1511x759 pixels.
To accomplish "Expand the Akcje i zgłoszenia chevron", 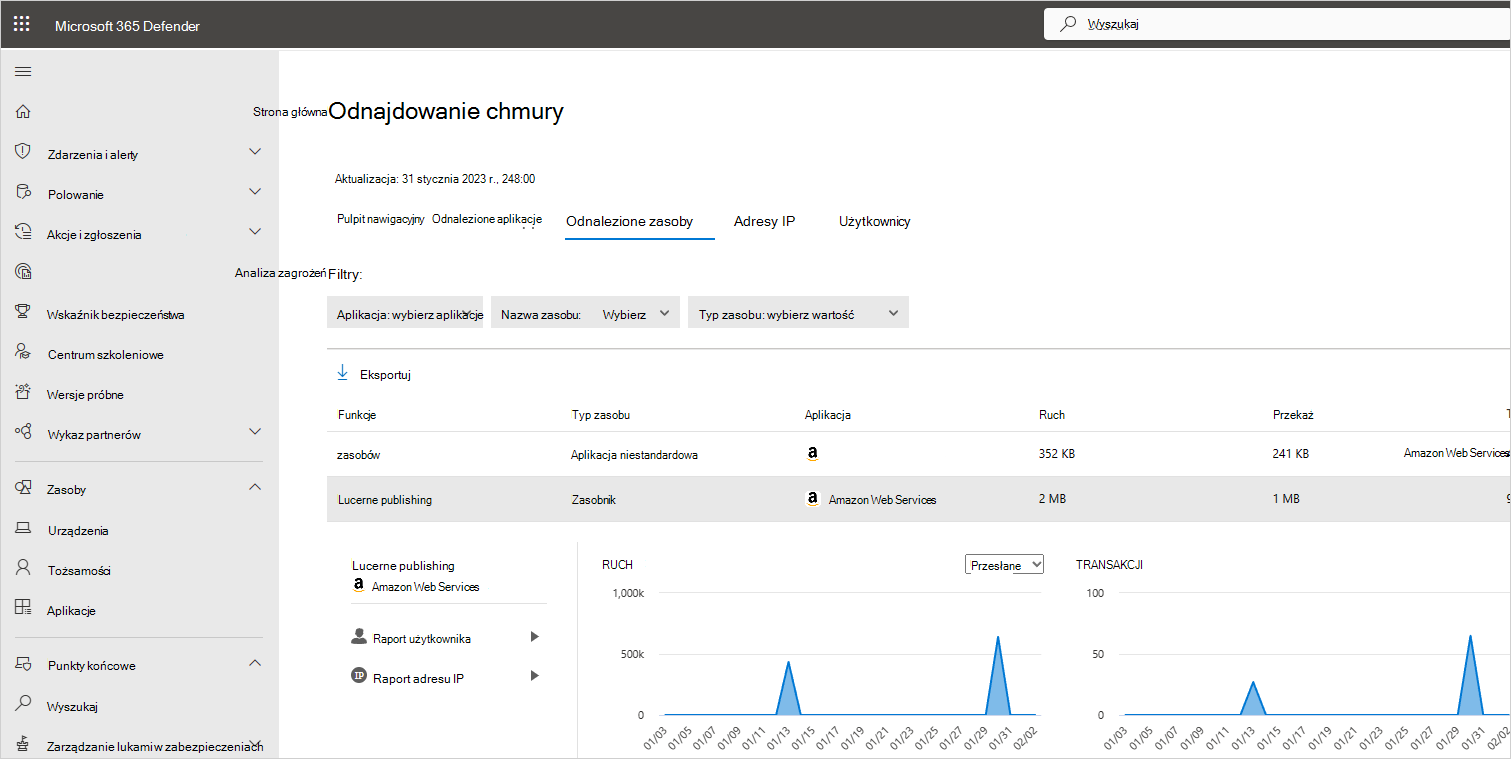I will (255, 232).
